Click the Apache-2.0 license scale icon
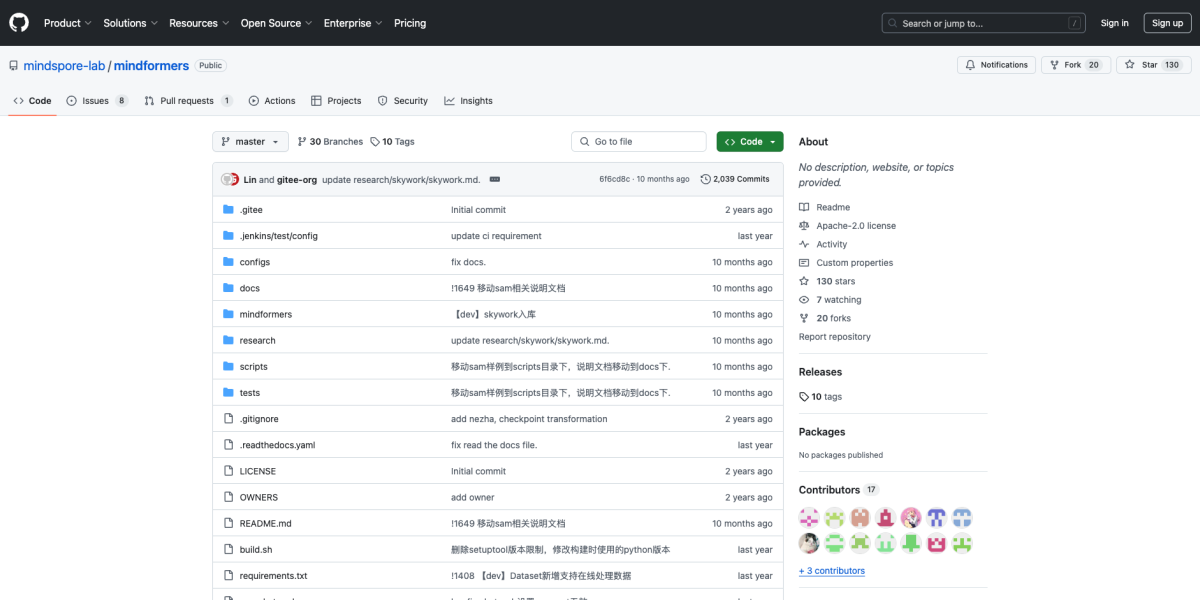Viewport: 1200px width, 600px height. coord(803,225)
